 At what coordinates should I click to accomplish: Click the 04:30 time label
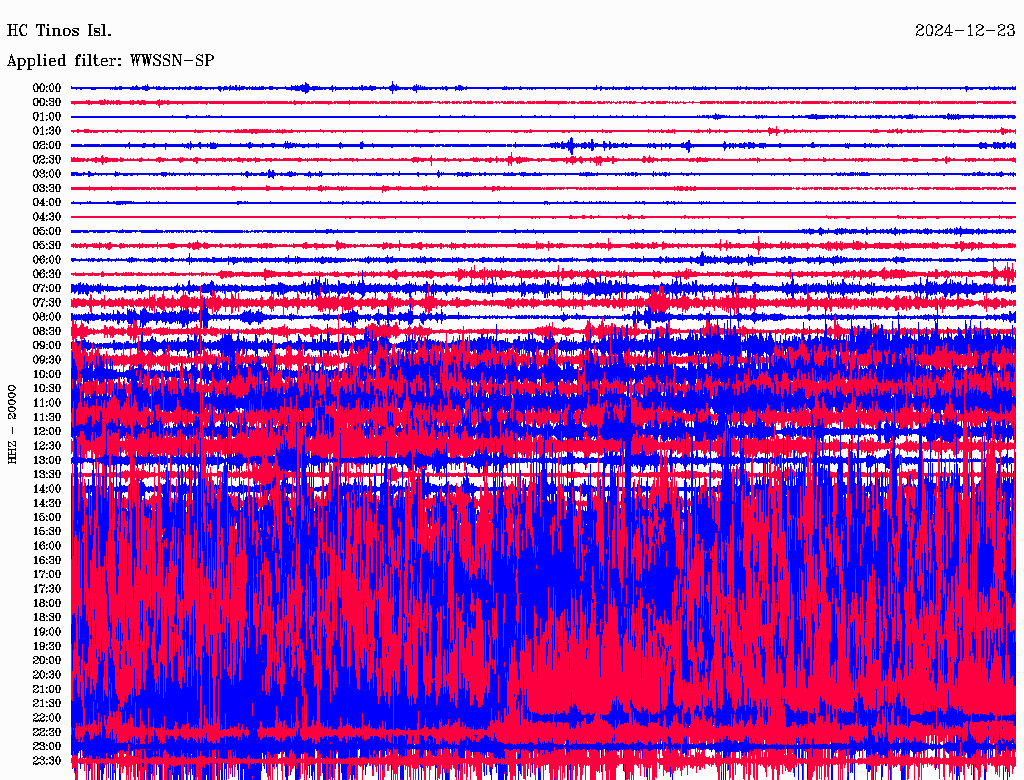(47, 217)
